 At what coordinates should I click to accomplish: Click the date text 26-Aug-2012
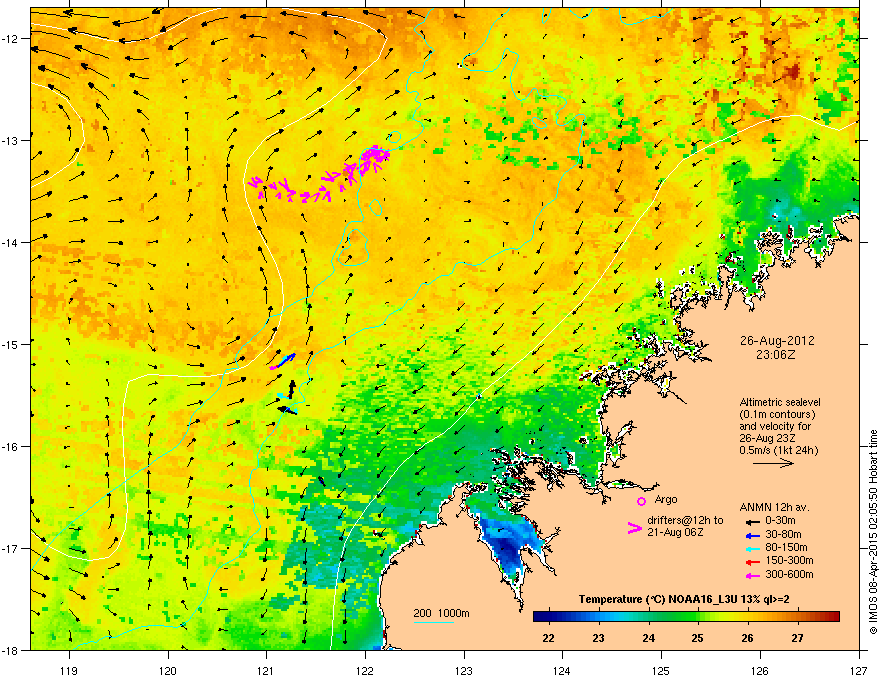(x=777, y=341)
